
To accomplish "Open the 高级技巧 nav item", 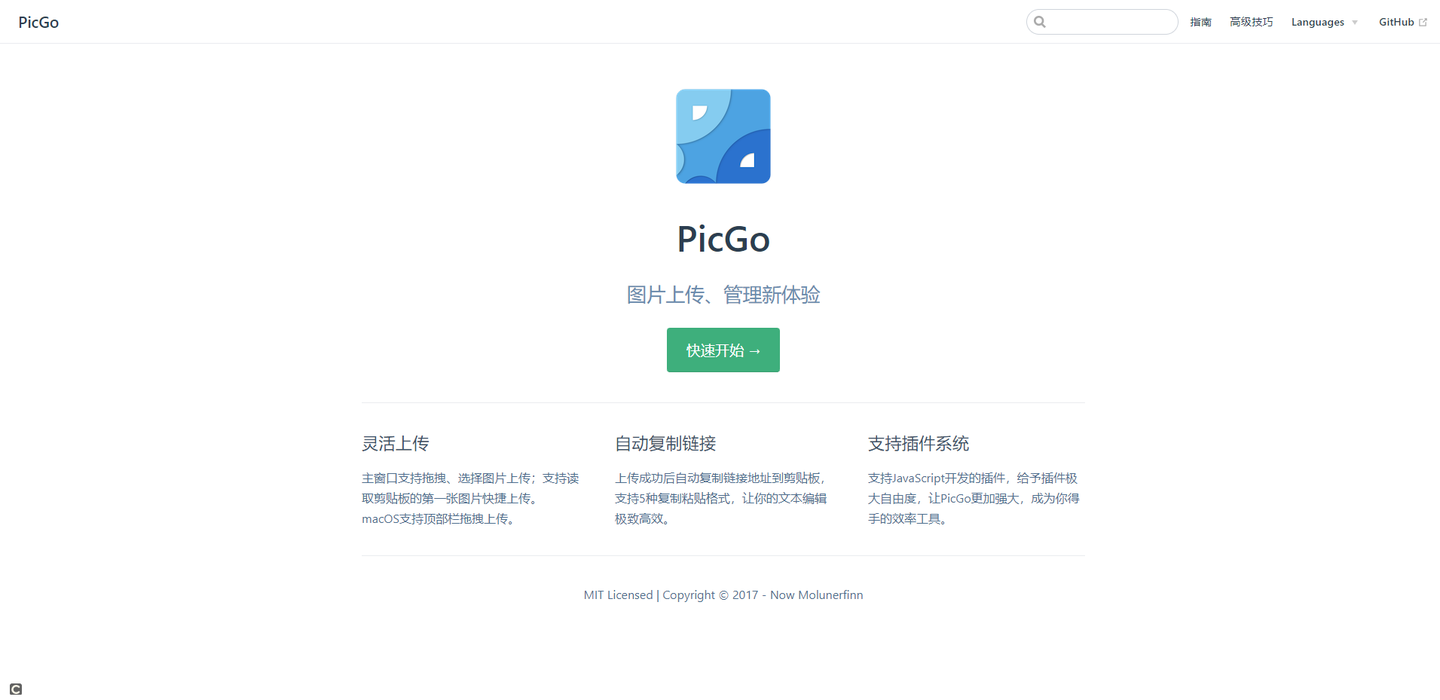I will click(1251, 22).
